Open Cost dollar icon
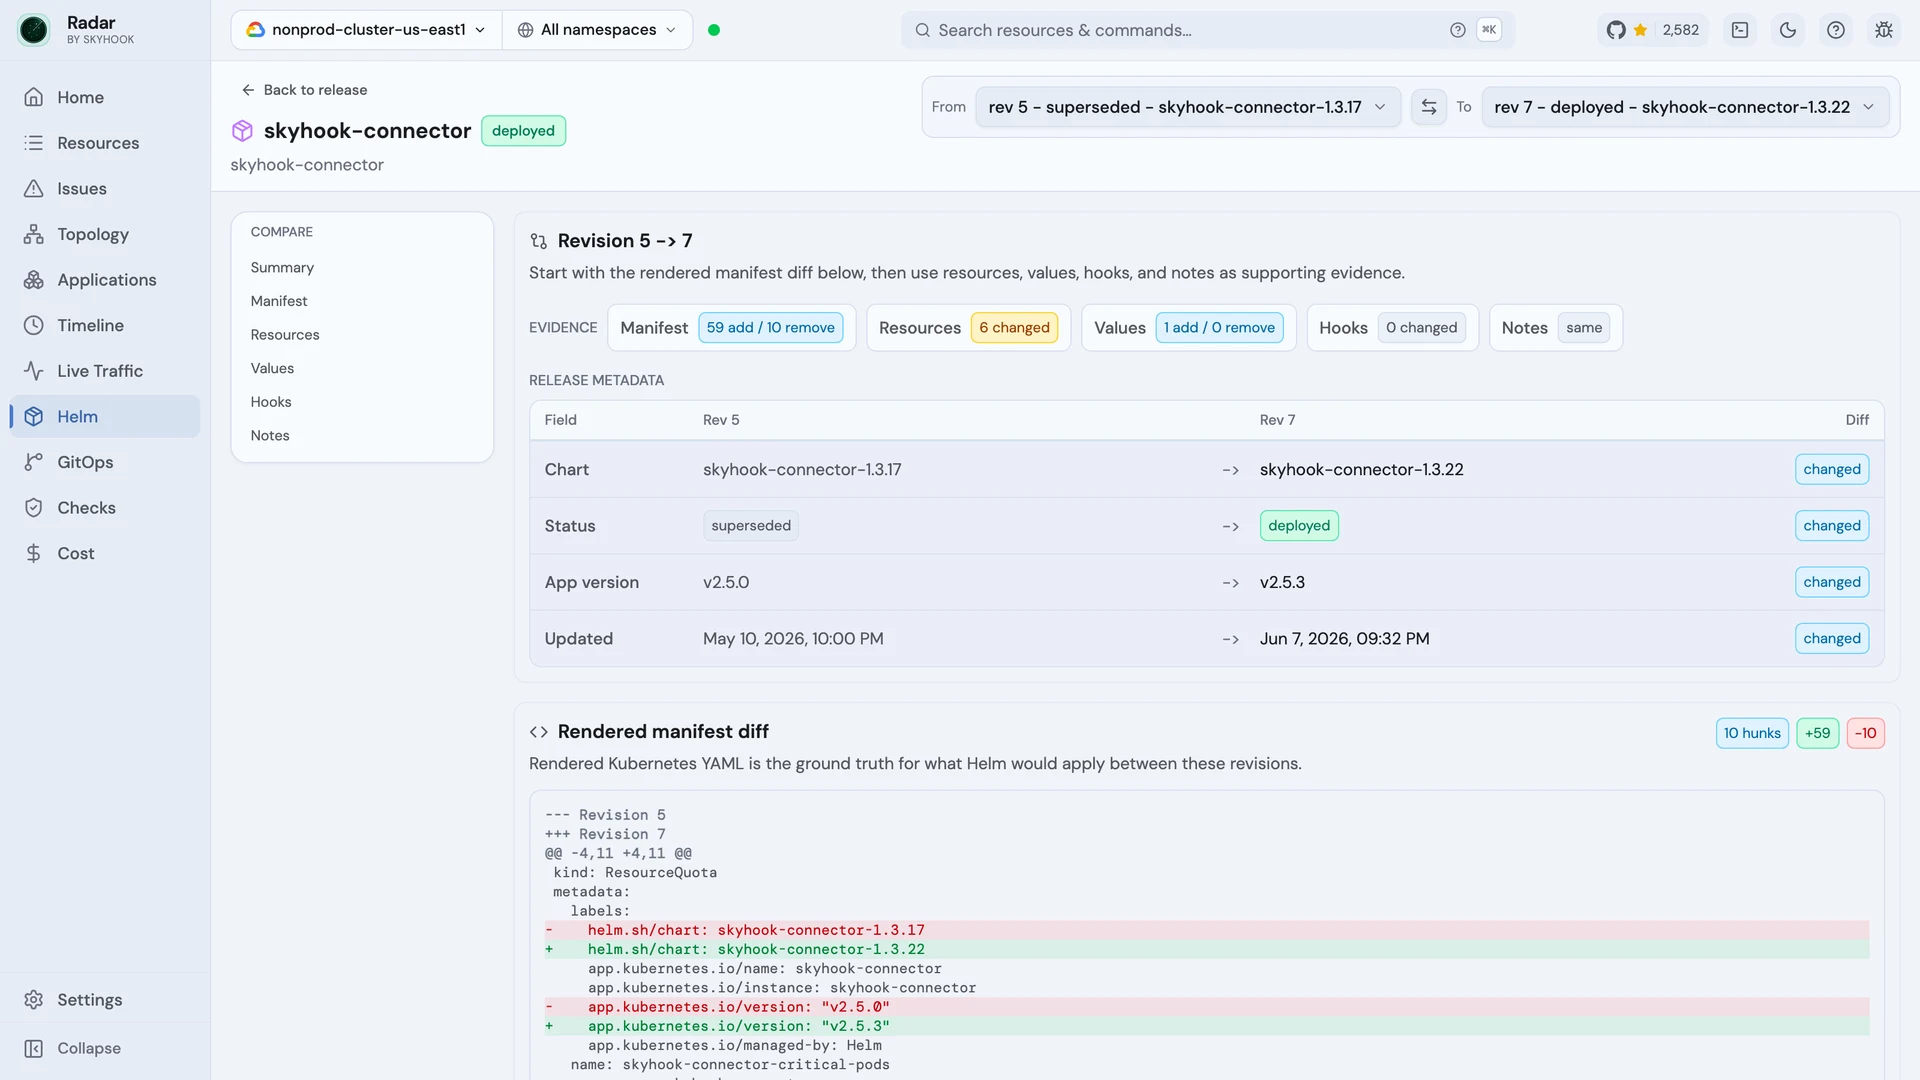Screen dimensions: 1920x1080 (34, 553)
